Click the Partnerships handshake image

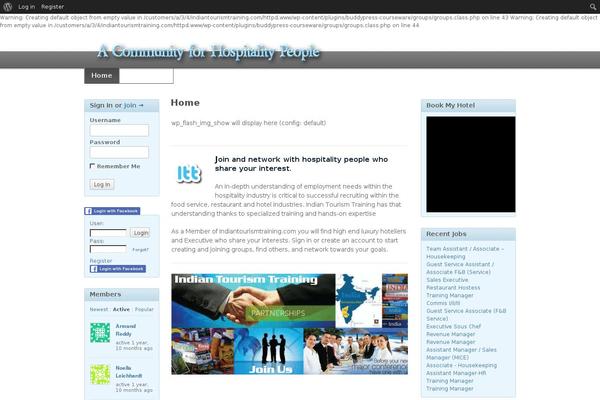click(x=253, y=300)
